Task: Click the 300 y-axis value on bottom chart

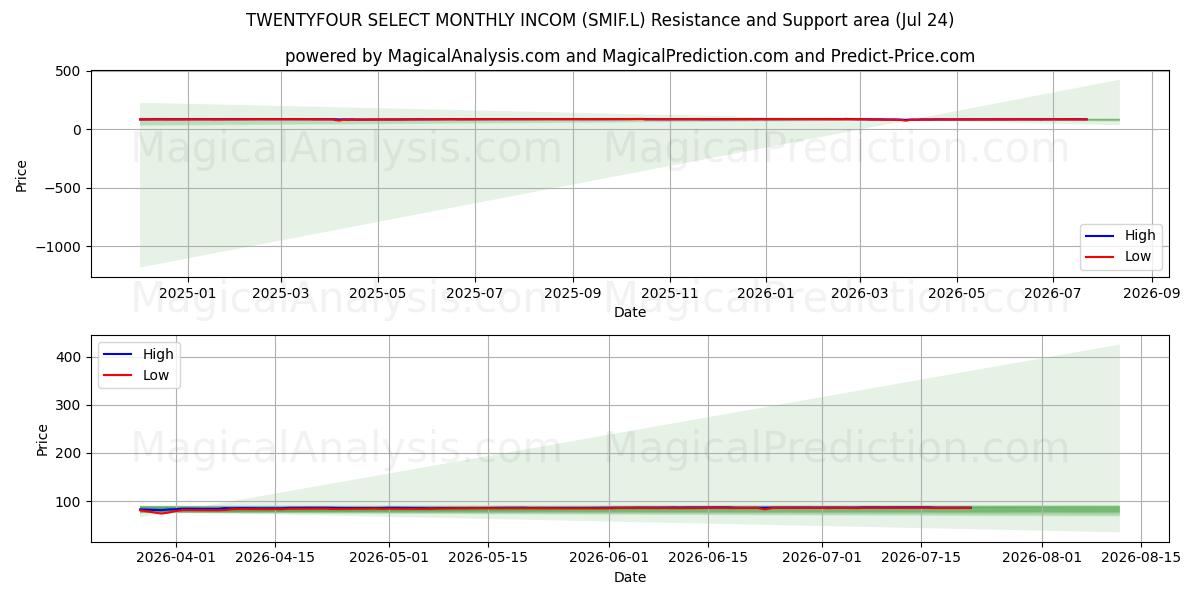Action: pos(69,406)
